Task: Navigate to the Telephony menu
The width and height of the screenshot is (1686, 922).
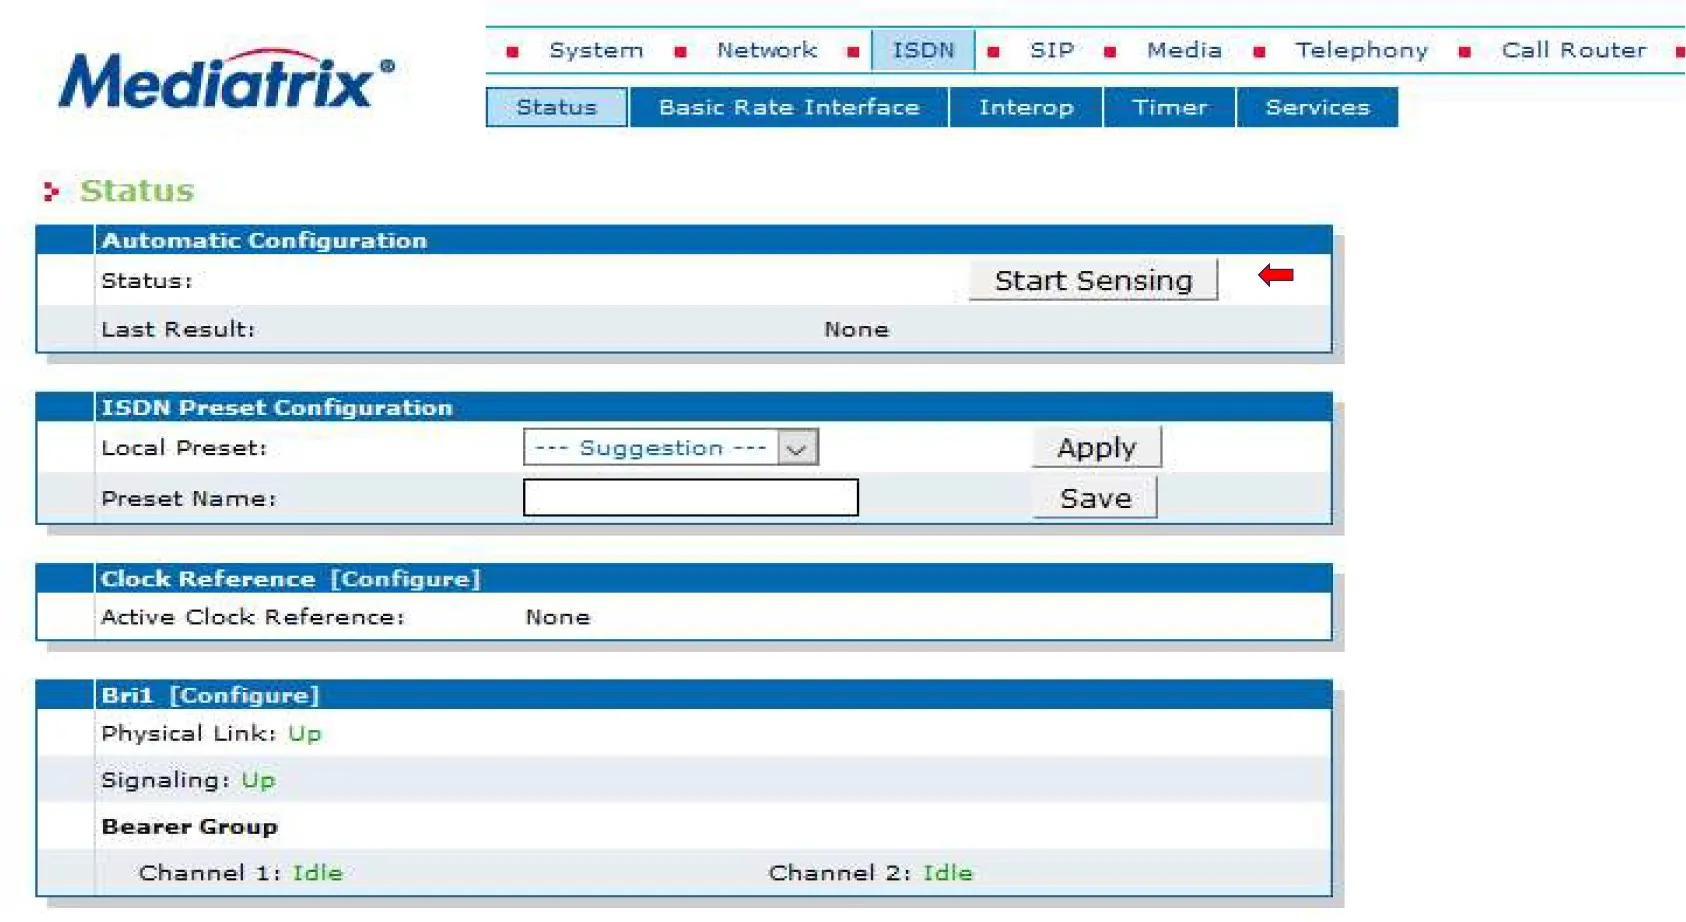Action: coord(1361,50)
